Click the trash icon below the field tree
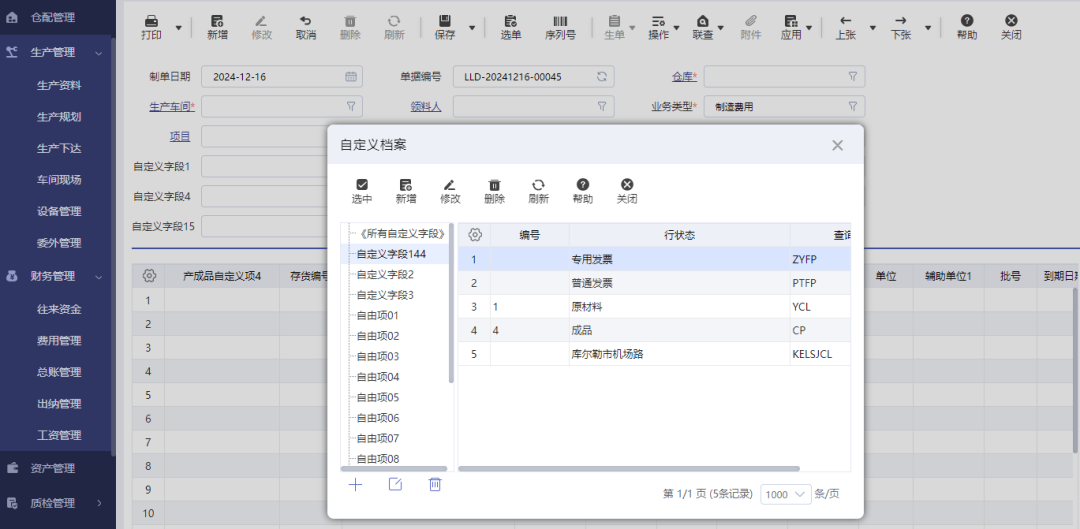 coord(435,484)
